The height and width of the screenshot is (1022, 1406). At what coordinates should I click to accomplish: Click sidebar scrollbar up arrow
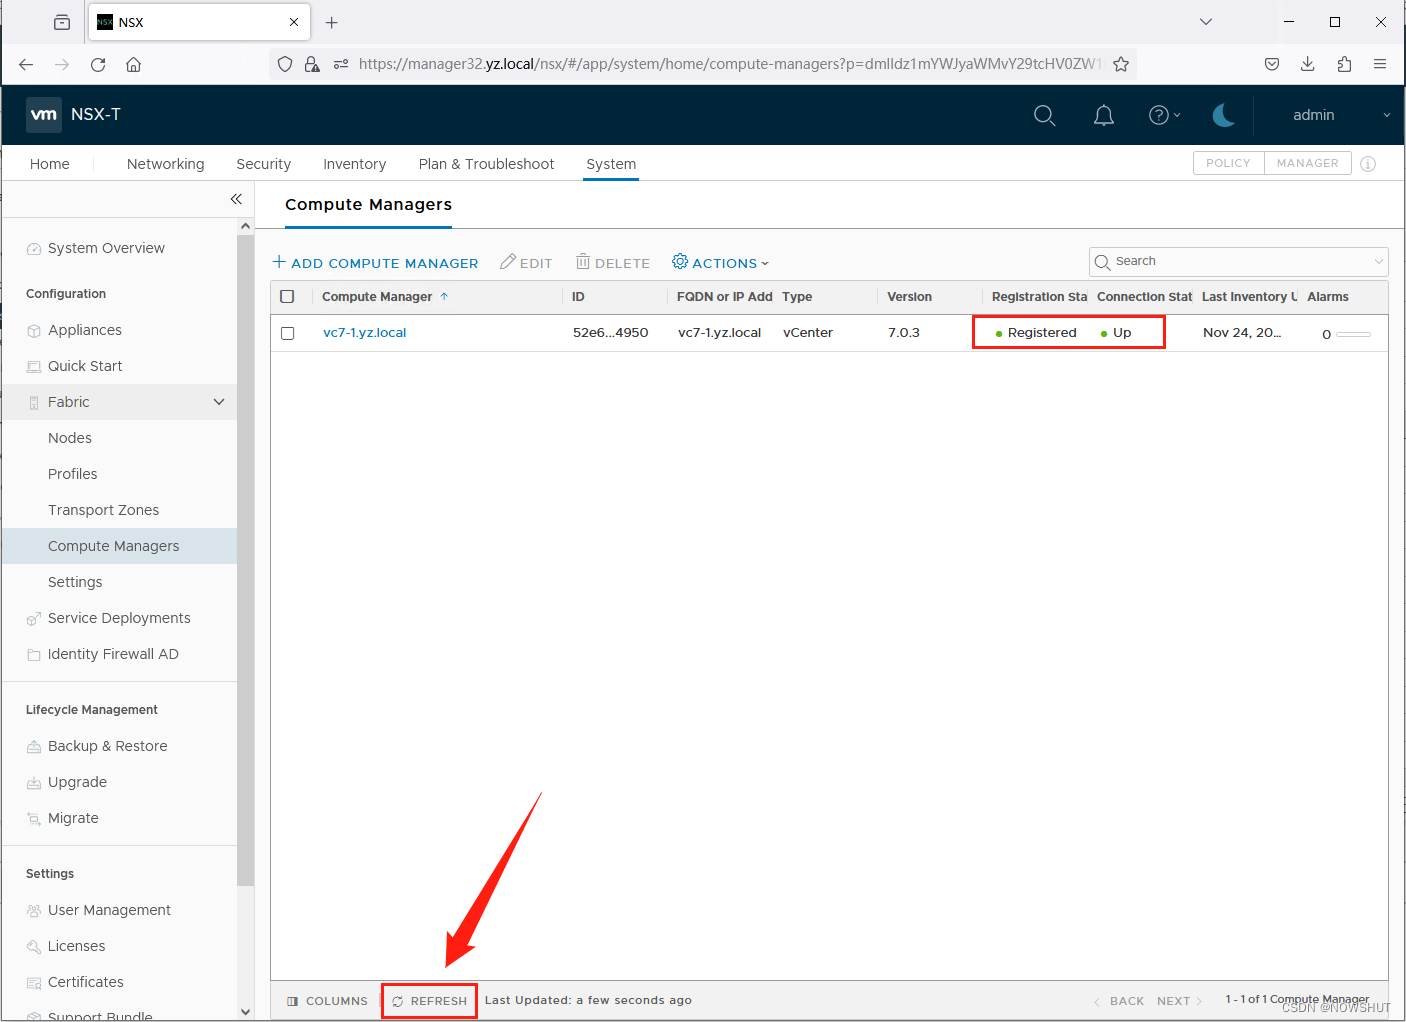(x=246, y=226)
